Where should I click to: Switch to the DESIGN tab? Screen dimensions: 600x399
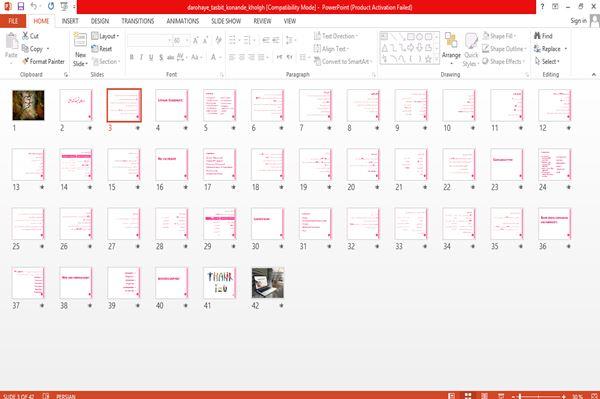tap(100, 21)
